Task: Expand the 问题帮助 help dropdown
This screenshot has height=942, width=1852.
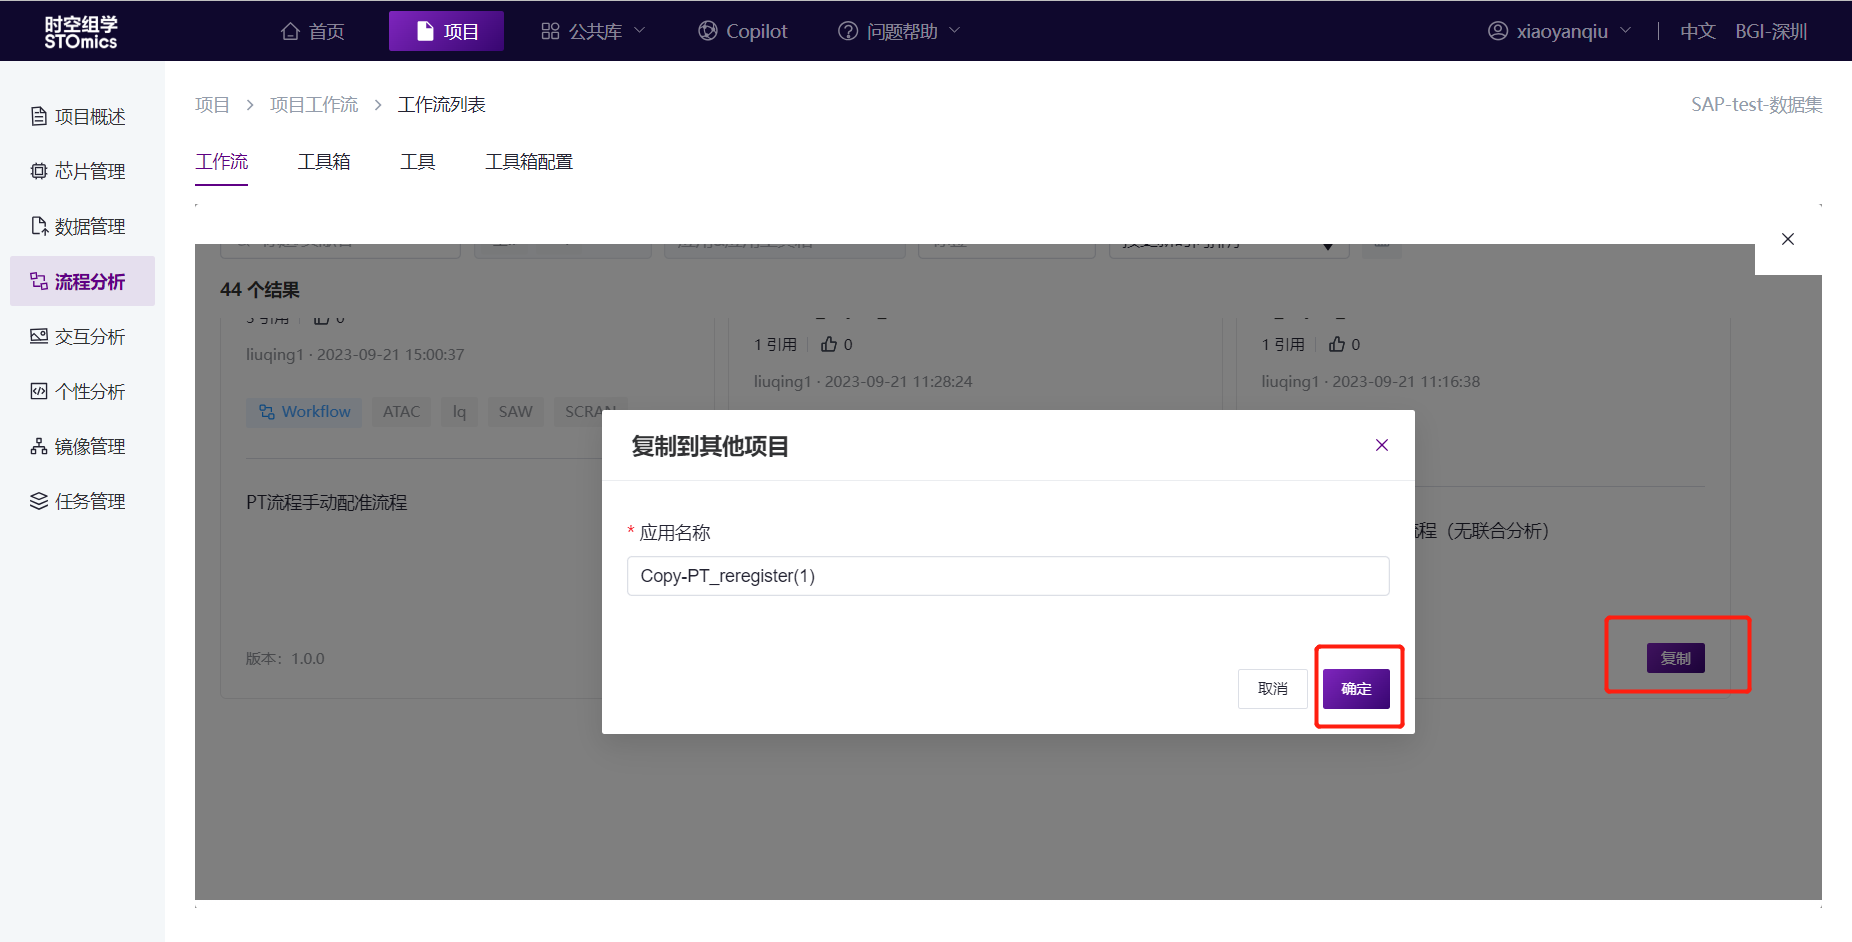Action: (x=899, y=32)
